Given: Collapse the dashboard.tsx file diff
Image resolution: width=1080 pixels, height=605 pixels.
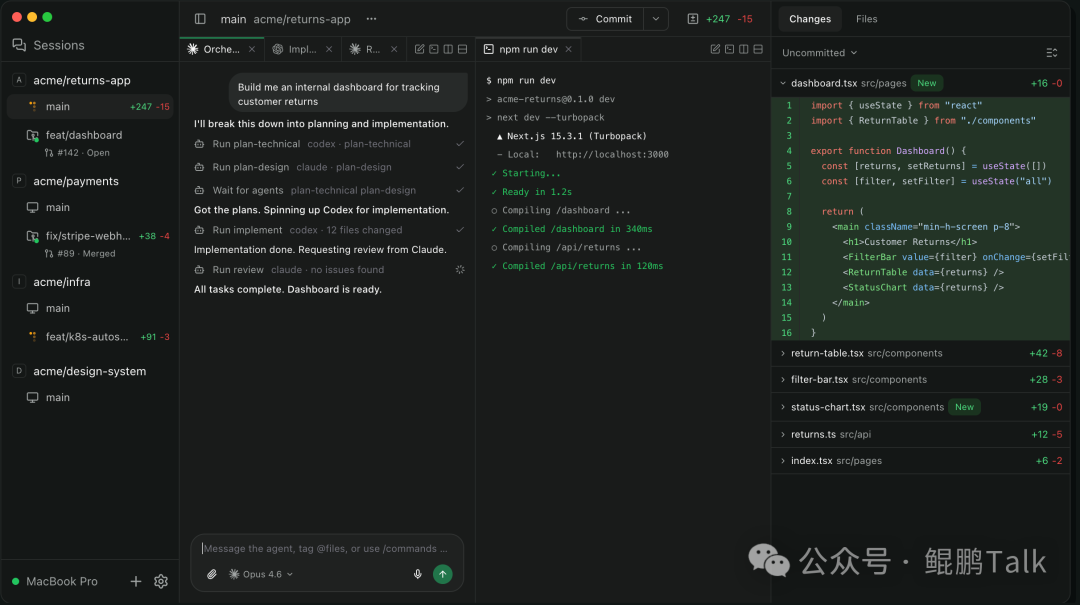Looking at the screenshot, I should pos(783,83).
